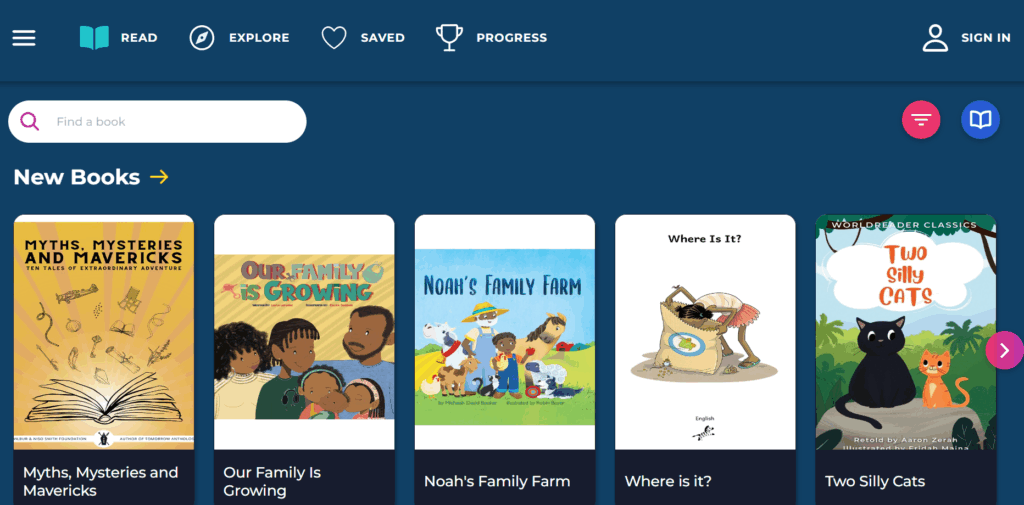
Task: Click the Sign In link
Action: 985,38
